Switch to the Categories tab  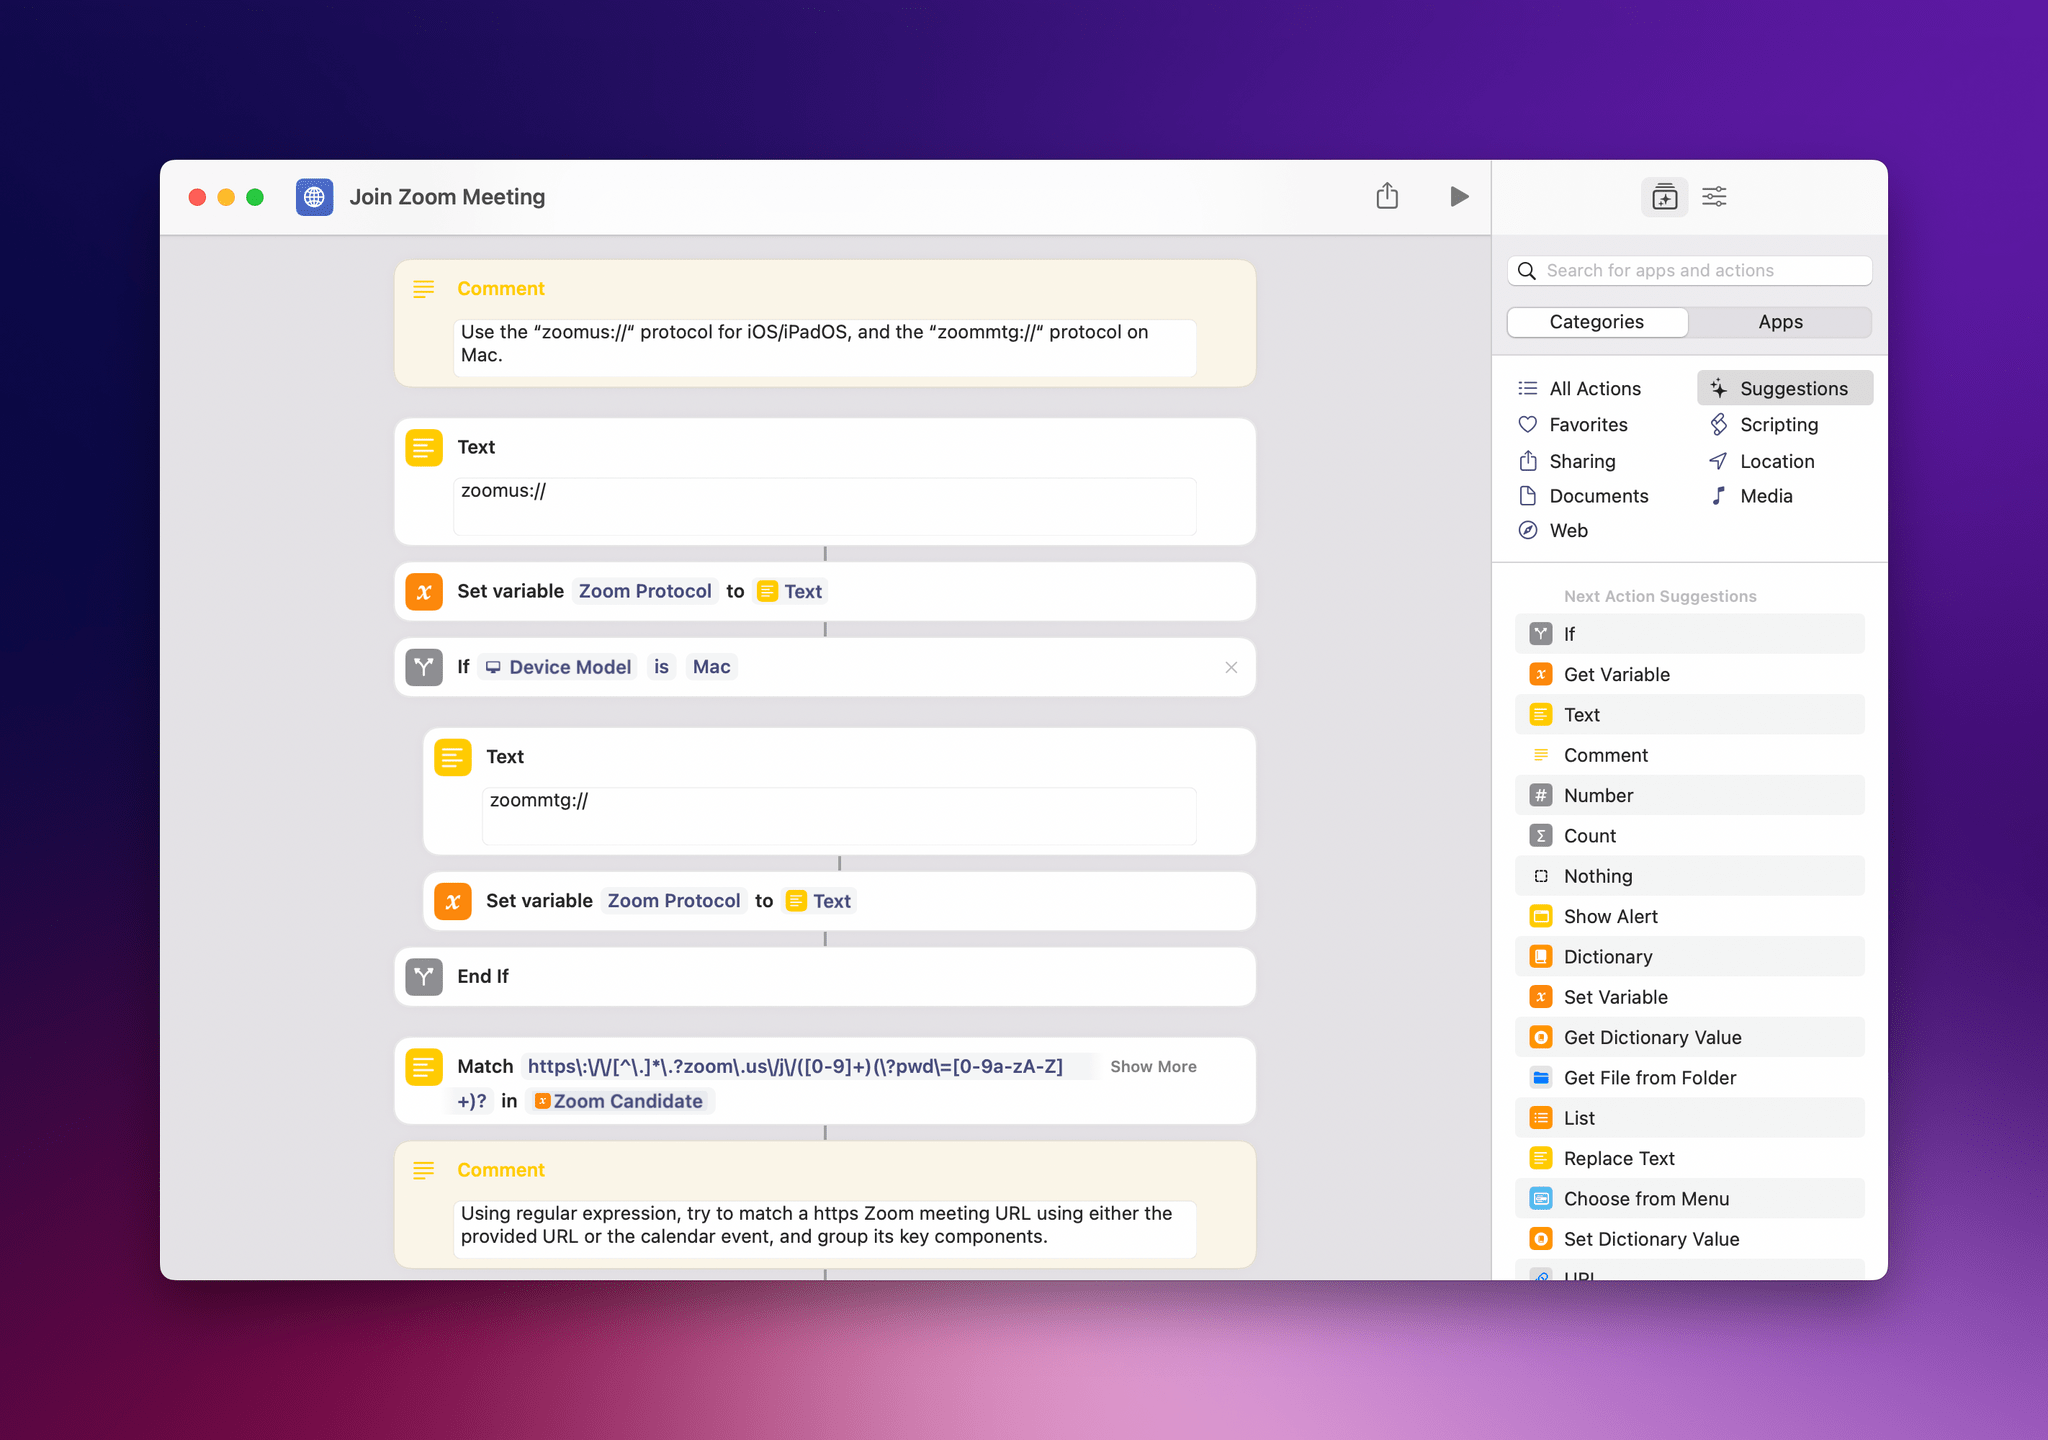(1597, 322)
